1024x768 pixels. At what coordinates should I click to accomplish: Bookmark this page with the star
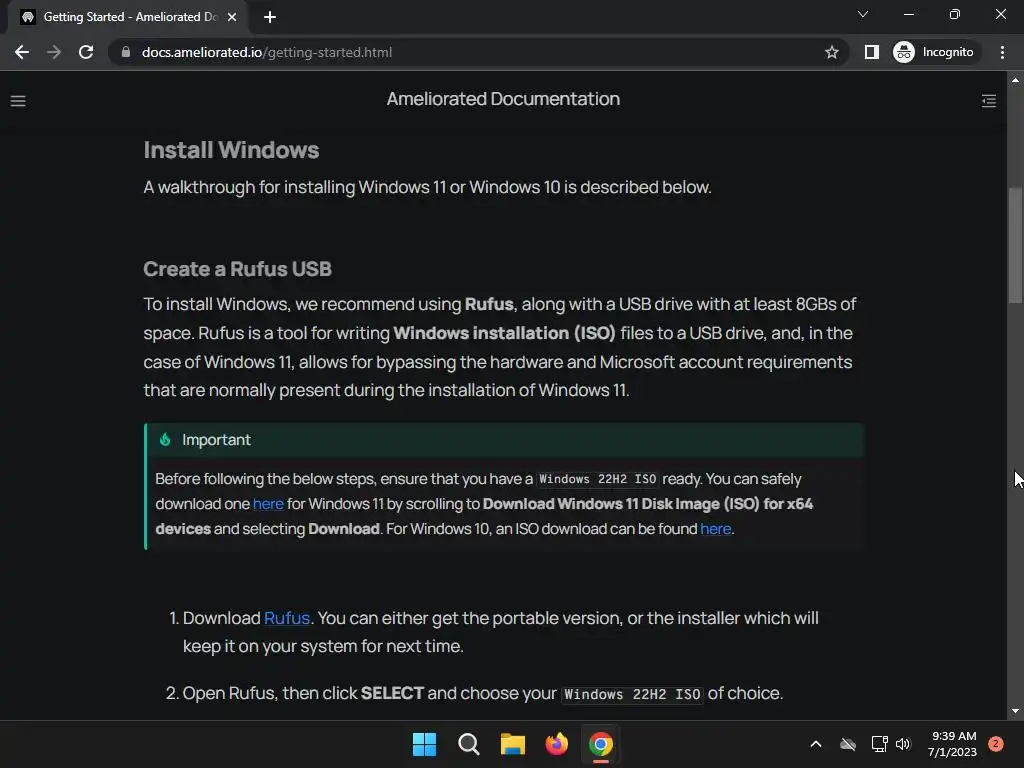point(831,52)
